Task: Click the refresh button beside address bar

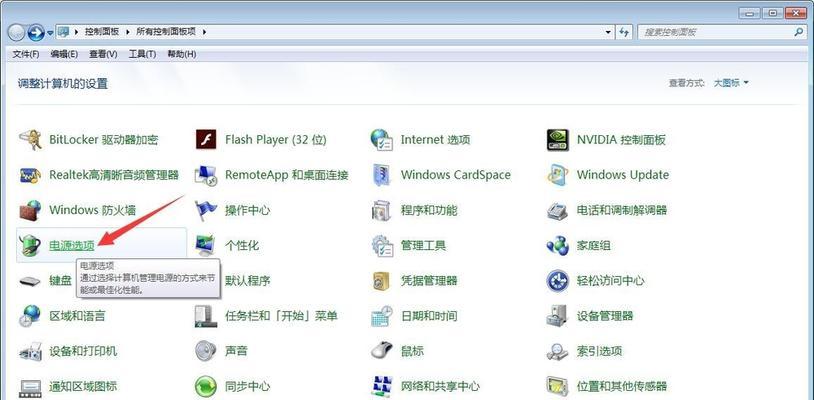Action: 625,32
